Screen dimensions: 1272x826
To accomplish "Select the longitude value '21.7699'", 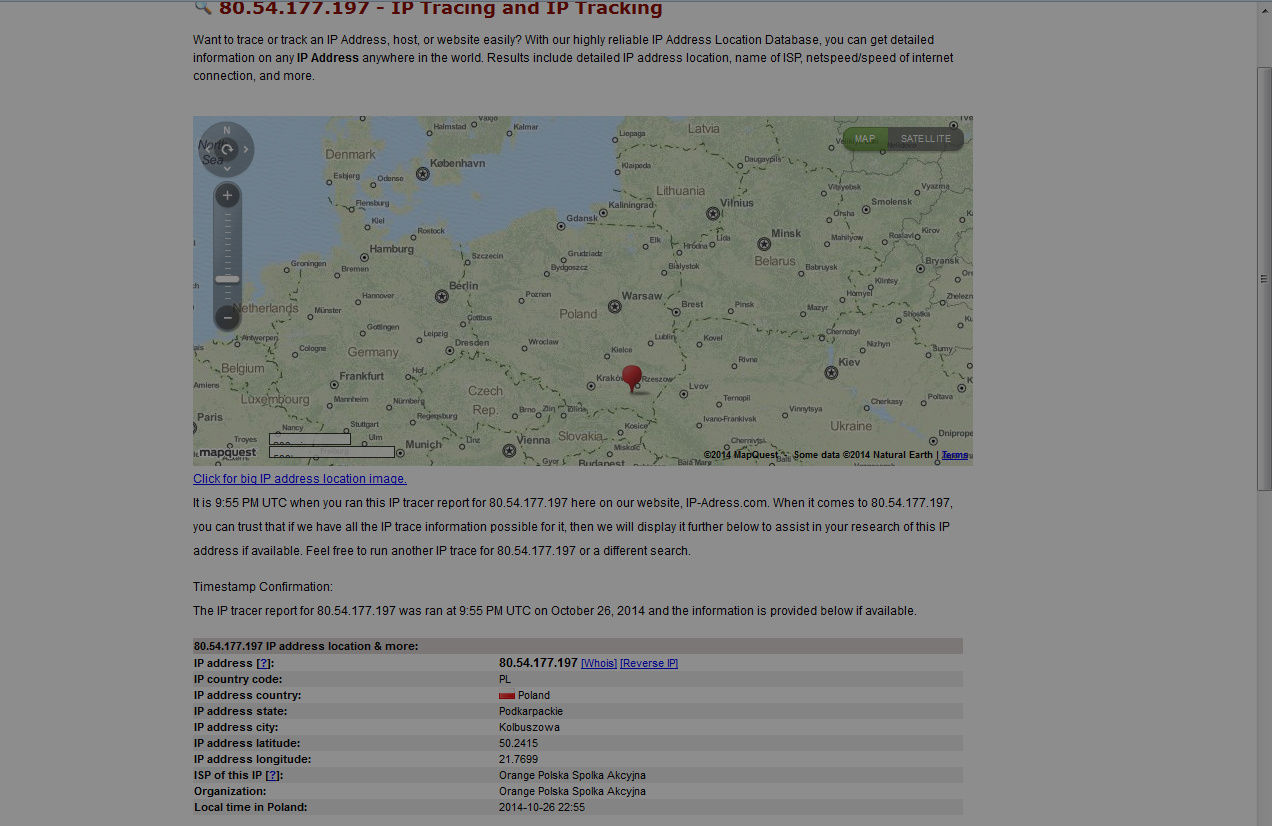I will coord(518,759).
